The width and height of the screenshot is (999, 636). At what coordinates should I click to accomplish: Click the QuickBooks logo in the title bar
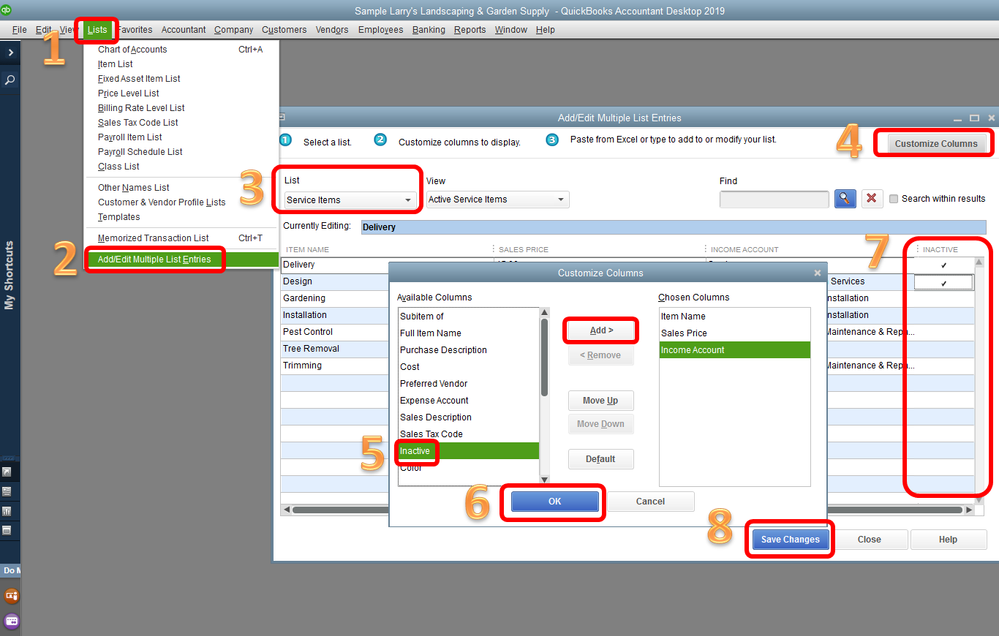[x=6, y=10]
